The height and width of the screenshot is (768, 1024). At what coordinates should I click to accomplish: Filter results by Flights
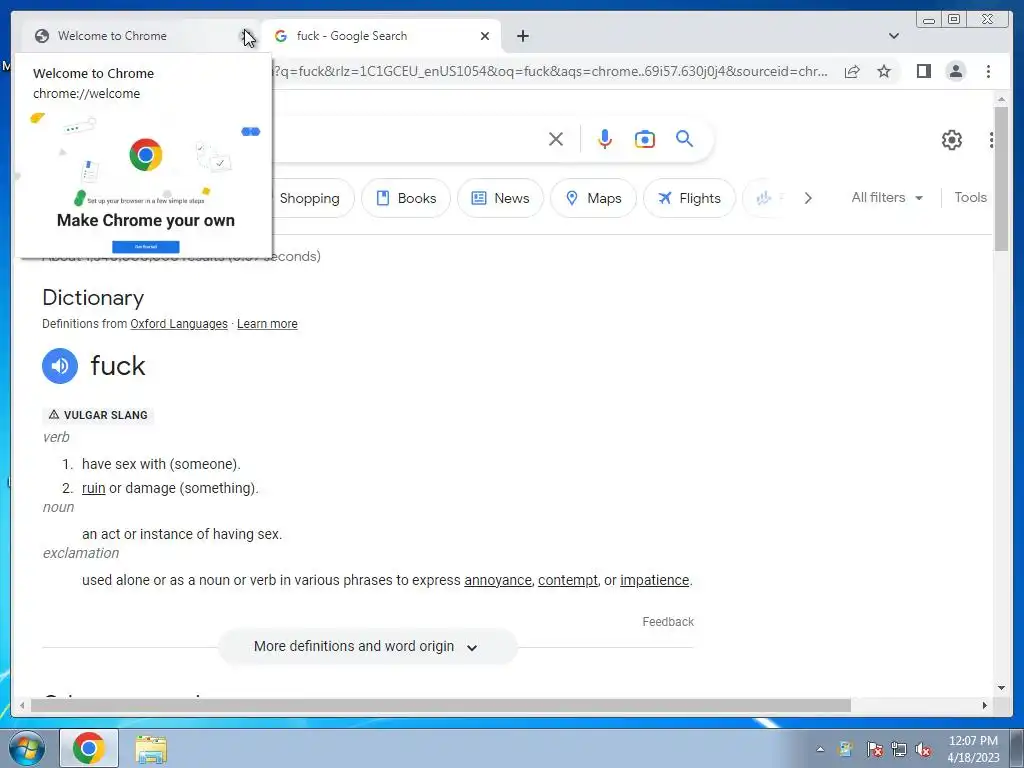pyautogui.click(x=689, y=198)
